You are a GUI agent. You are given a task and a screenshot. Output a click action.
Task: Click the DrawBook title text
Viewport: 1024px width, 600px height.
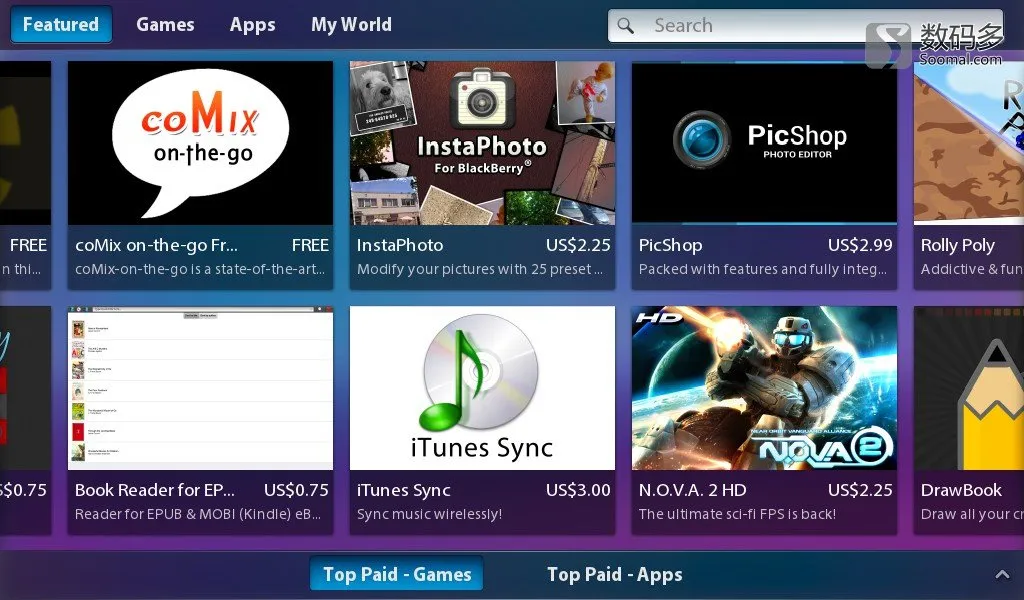pos(961,490)
